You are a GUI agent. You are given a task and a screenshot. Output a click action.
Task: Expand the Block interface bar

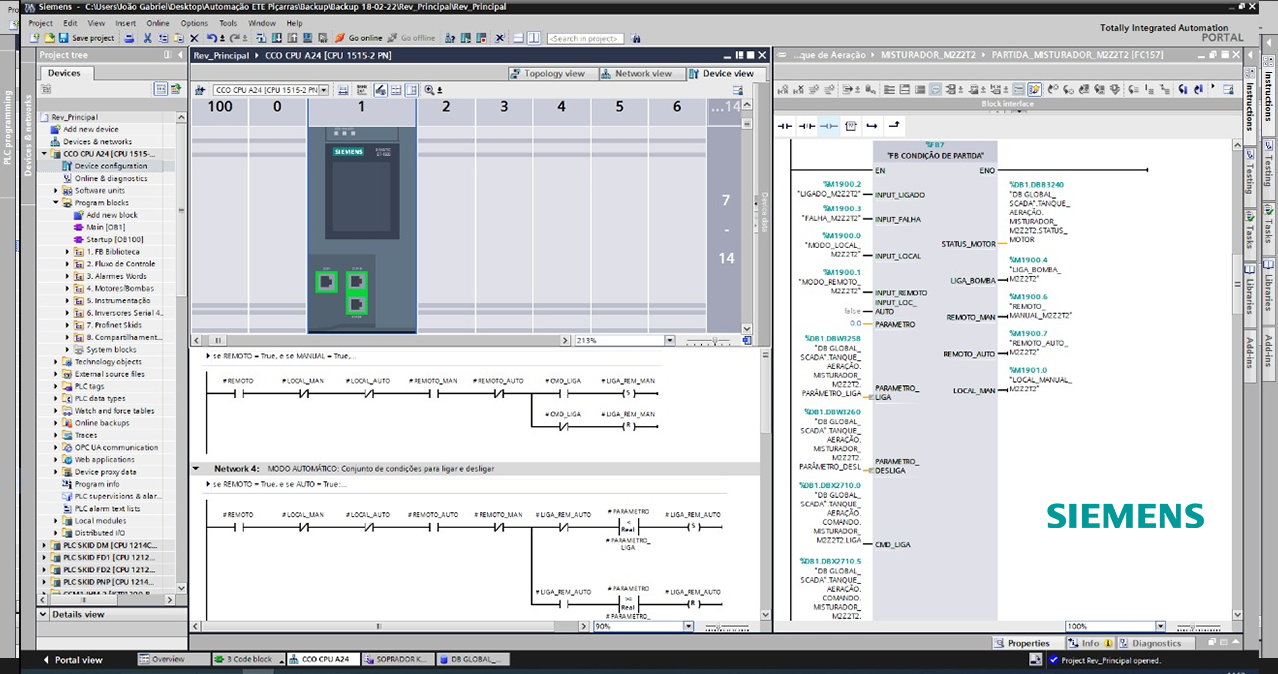click(x=1007, y=104)
